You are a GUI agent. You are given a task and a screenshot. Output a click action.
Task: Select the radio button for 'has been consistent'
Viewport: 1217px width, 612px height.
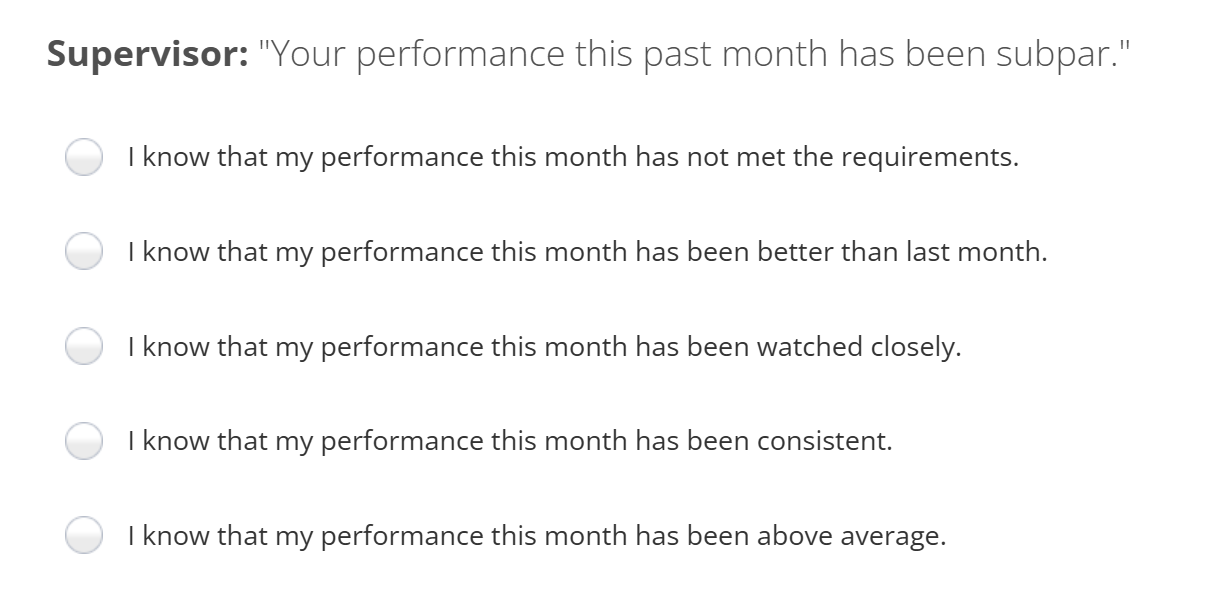(83, 440)
